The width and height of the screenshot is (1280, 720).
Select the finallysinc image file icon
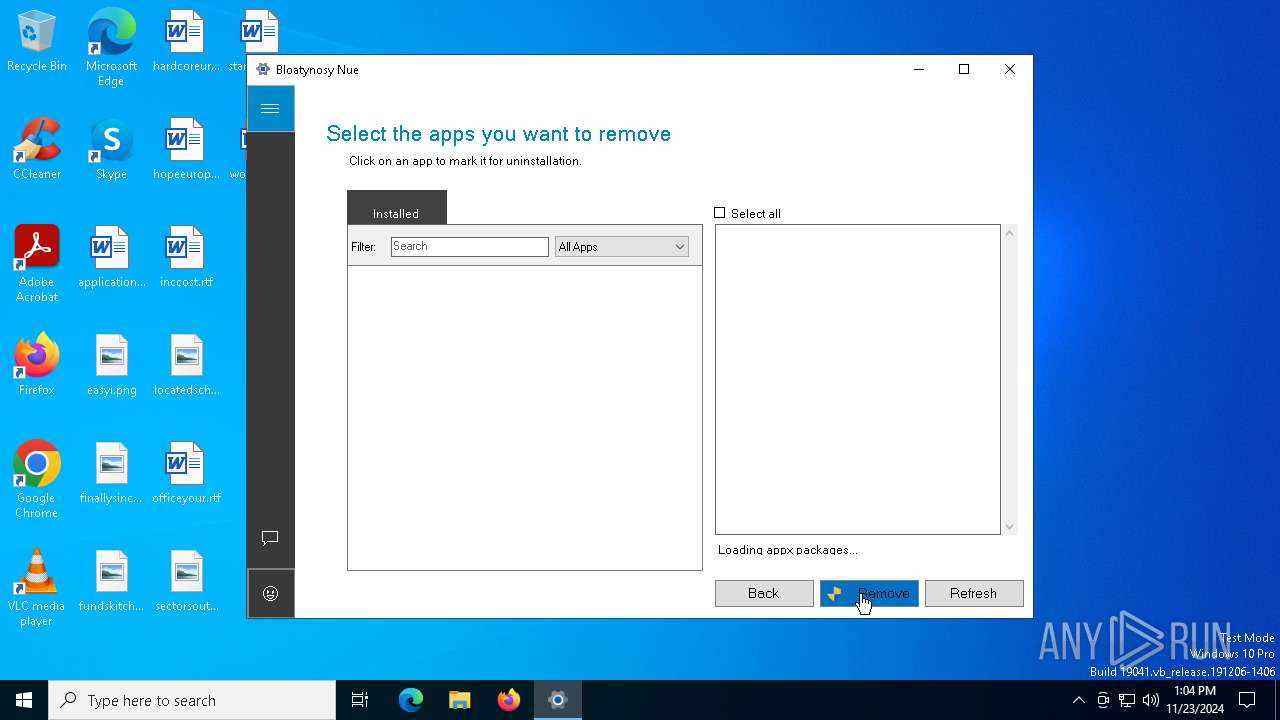pyautogui.click(x=111, y=473)
